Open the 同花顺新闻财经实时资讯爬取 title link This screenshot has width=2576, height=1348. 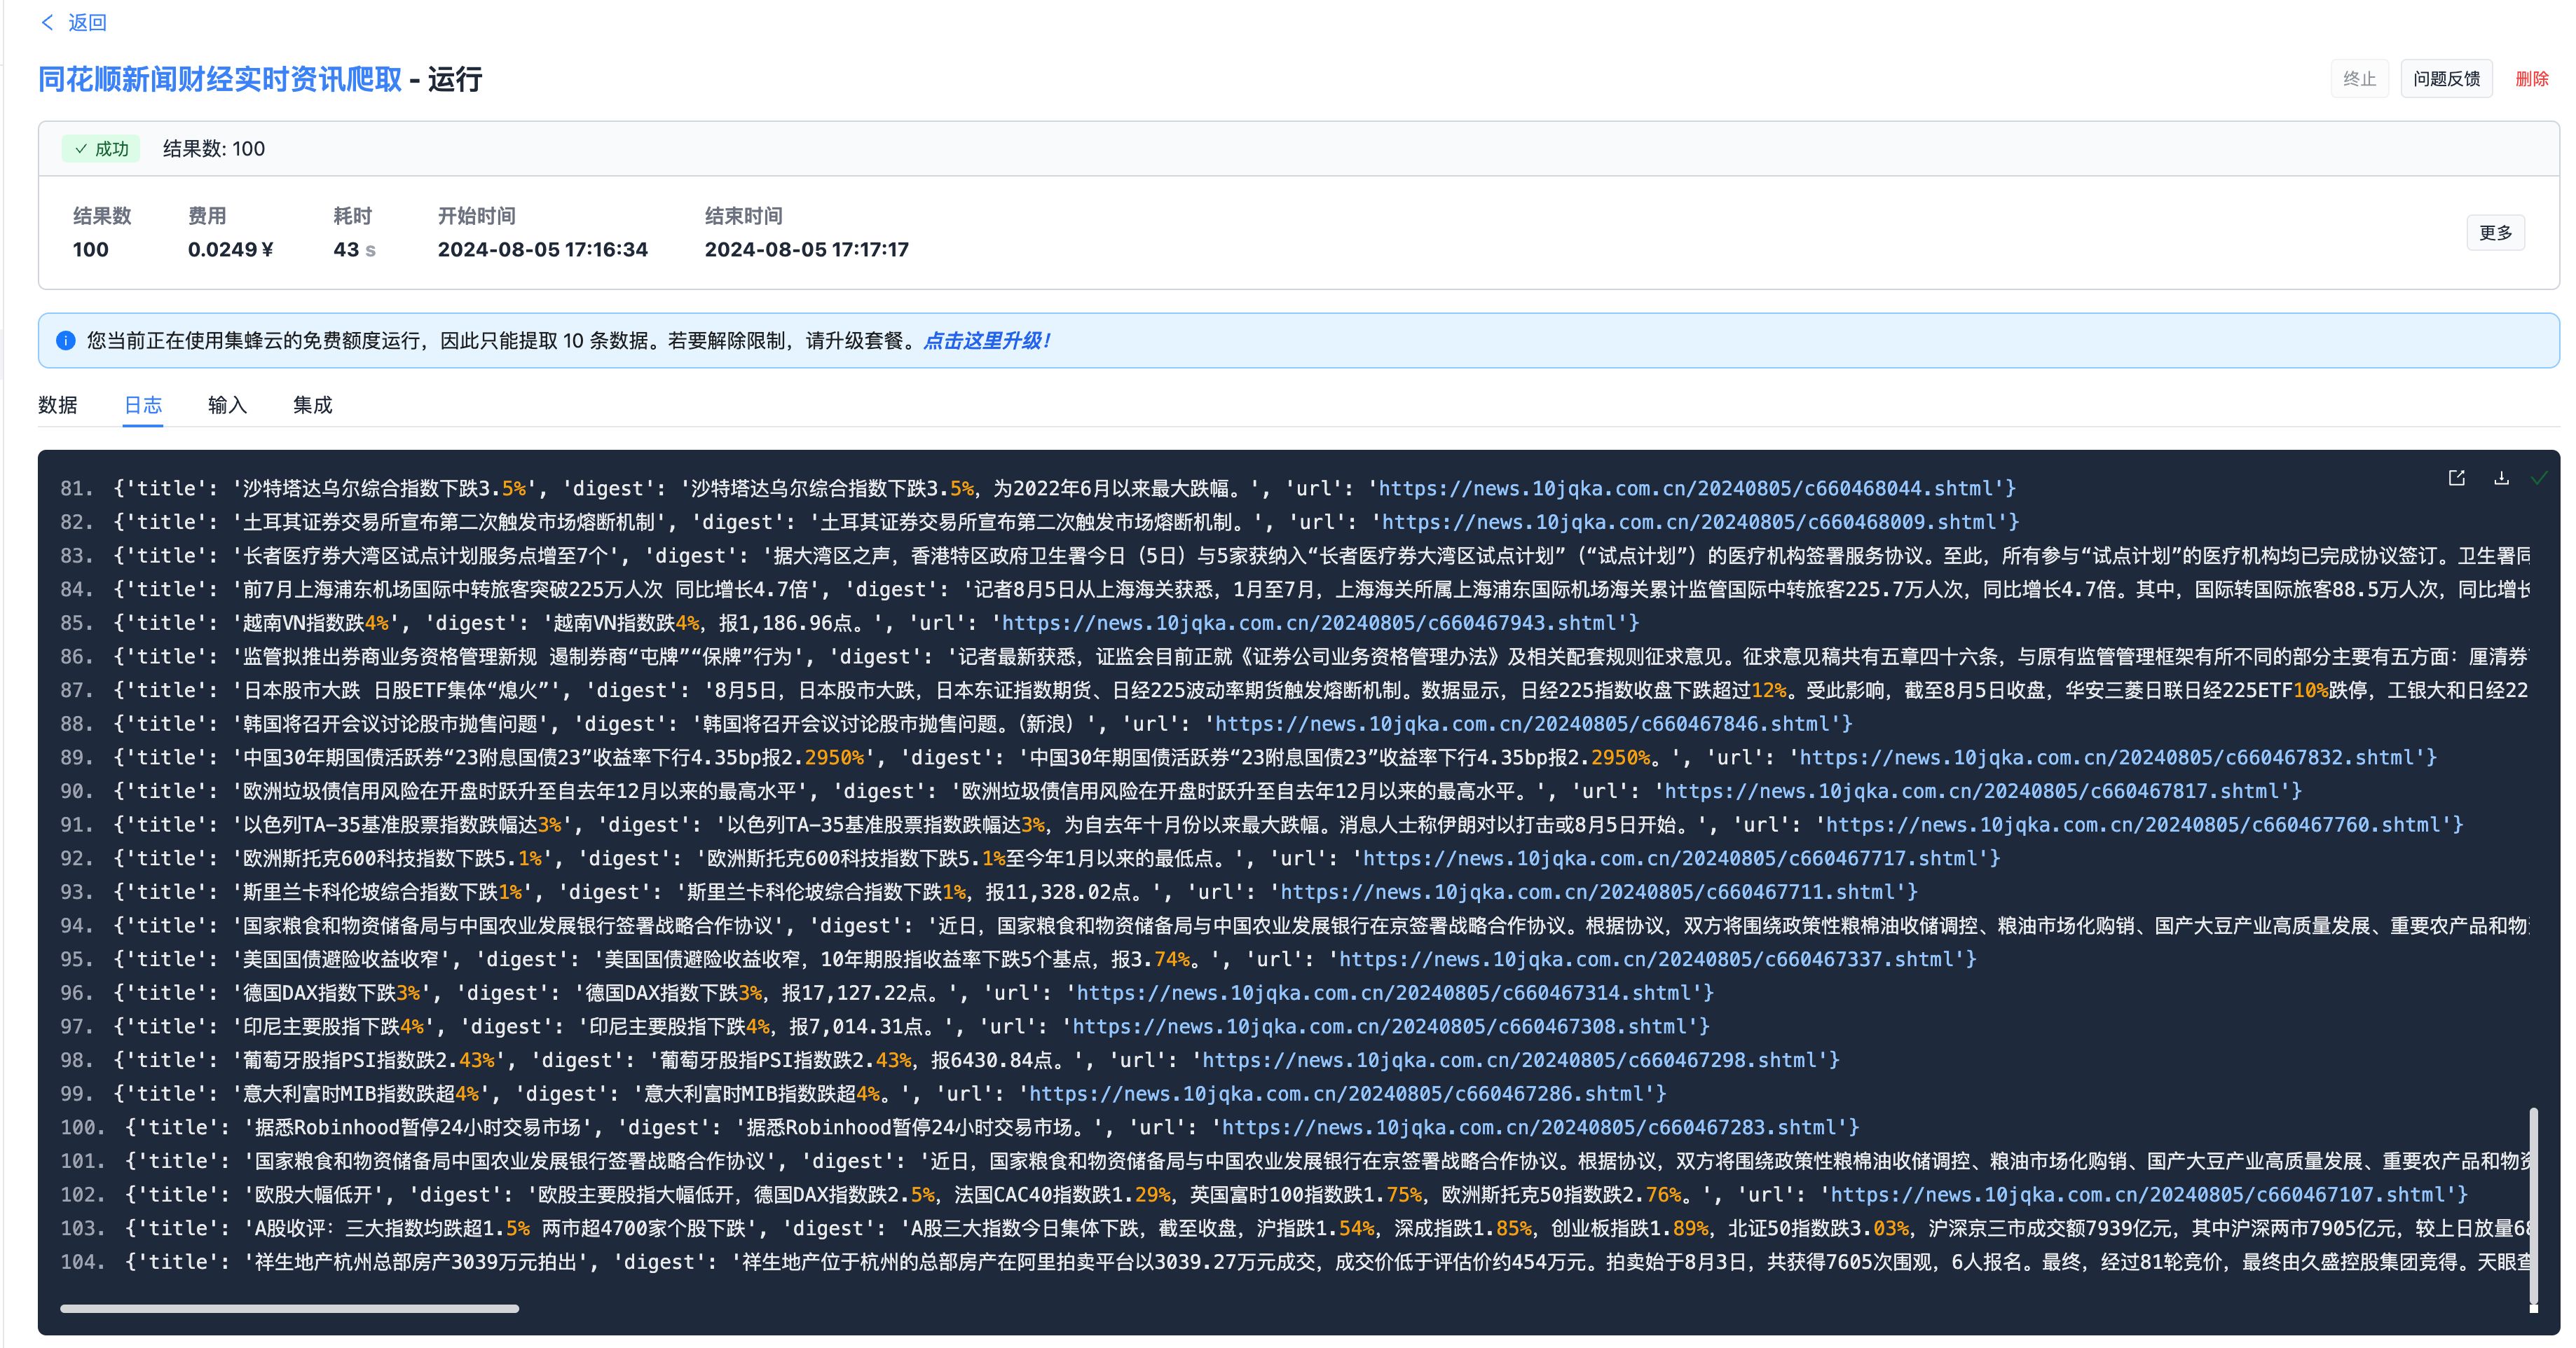pyautogui.click(x=220, y=79)
